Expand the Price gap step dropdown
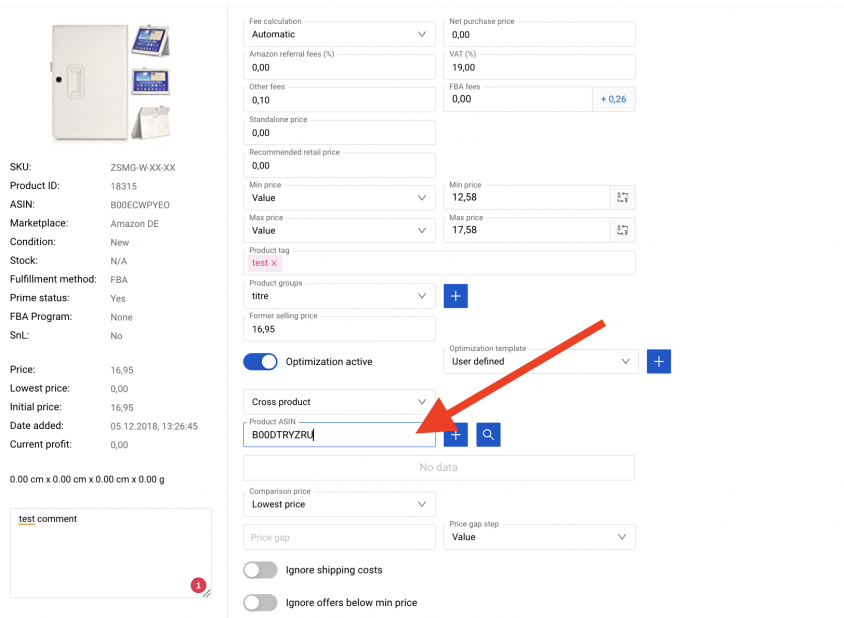The width and height of the screenshot is (844, 618). coord(539,537)
